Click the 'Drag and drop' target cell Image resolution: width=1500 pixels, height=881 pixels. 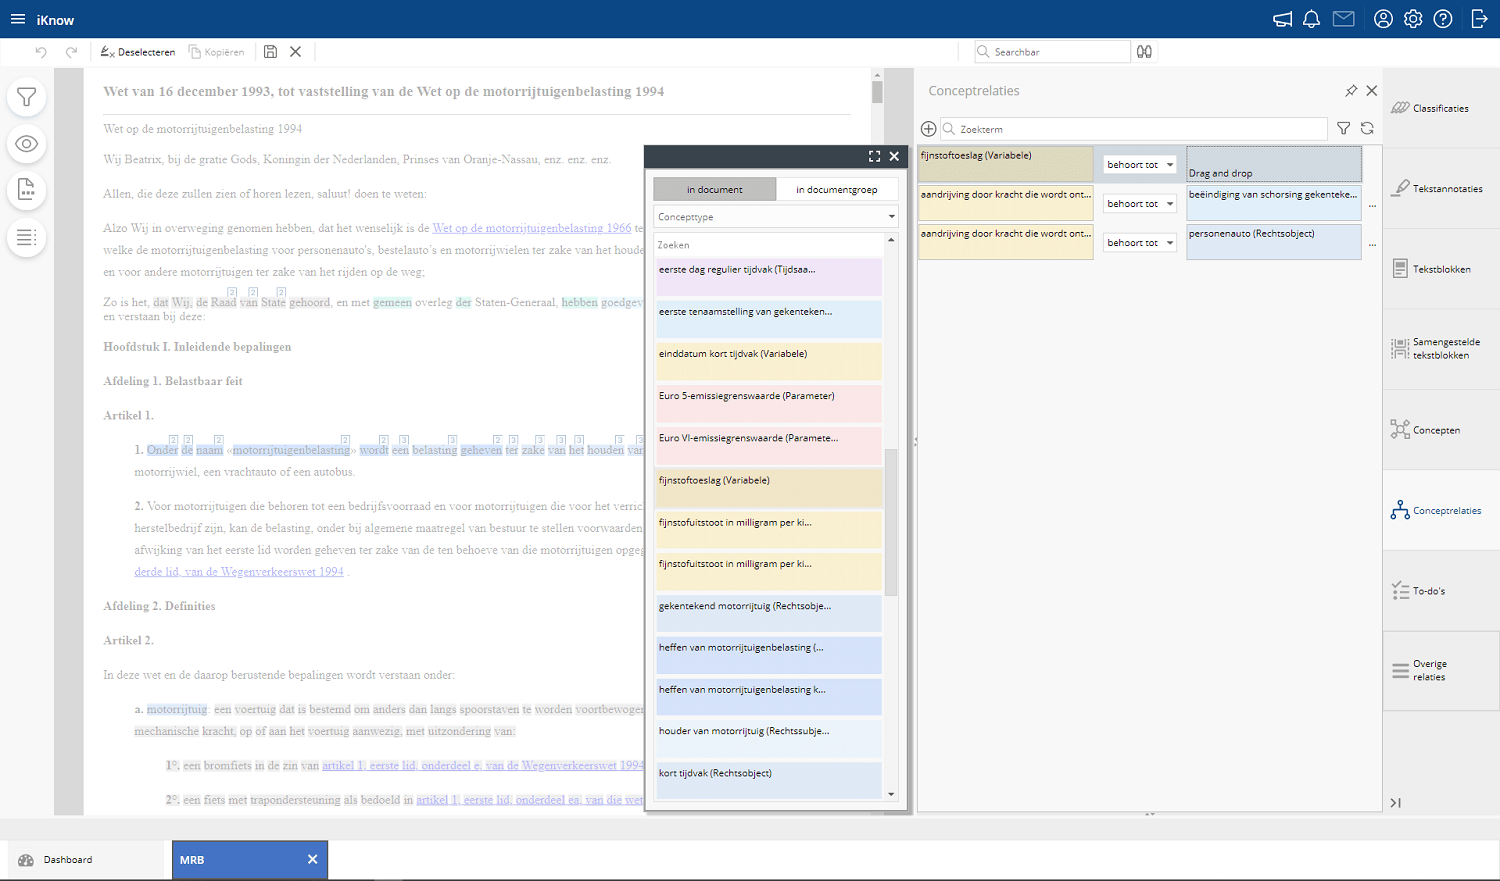pyautogui.click(x=1274, y=165)
